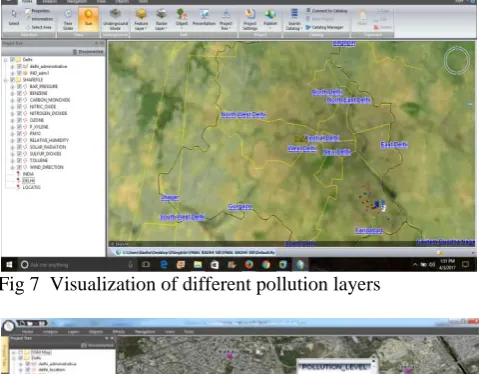Uncheck the BENZENE layer checkbox
Image resolution: width=479 pixels, height=374 pixels.
click(19, 93)
